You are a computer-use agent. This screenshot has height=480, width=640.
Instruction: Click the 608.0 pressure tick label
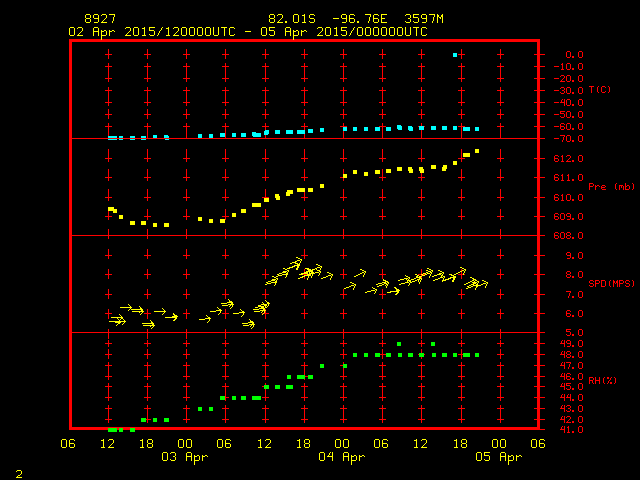569,236
